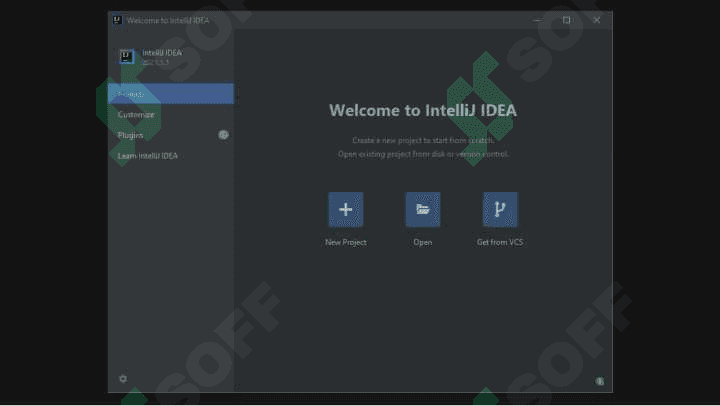Click the 'Create a new project' description text
The height and width of the screenshot is (406, 720).
tap(423, 140)
